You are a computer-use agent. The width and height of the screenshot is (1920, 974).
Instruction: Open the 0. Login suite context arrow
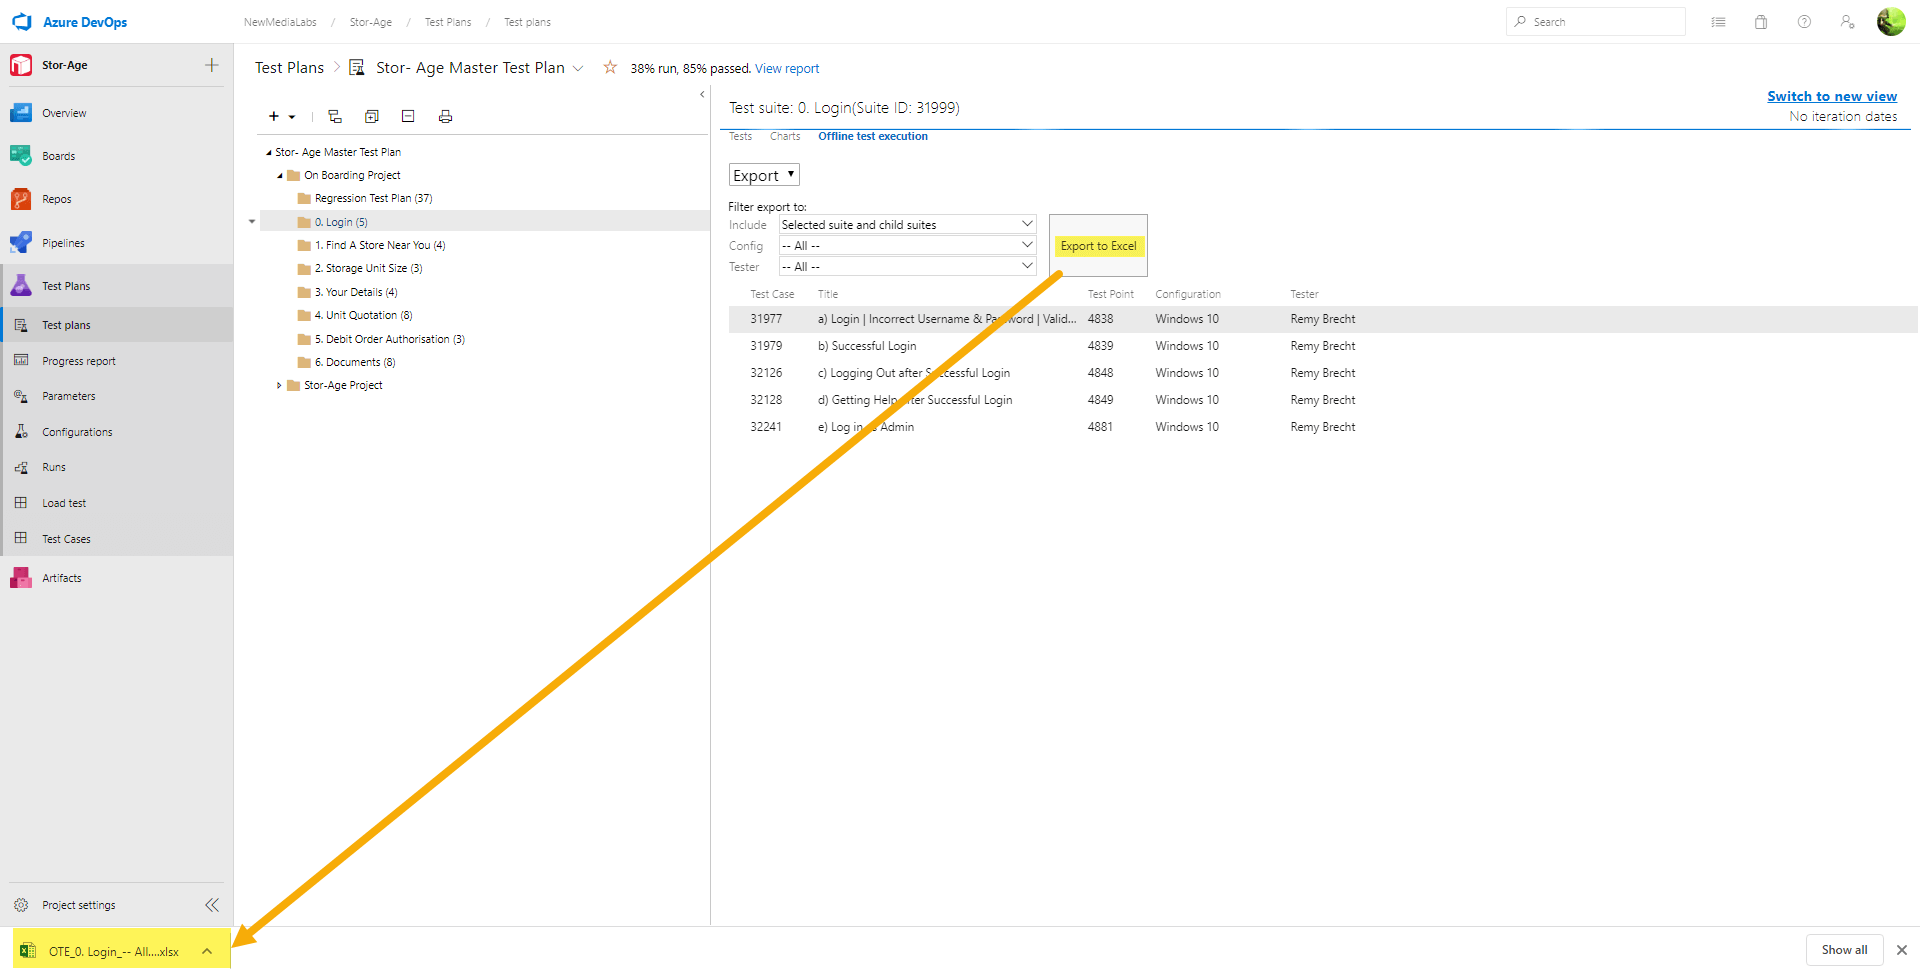coord(252,222)
